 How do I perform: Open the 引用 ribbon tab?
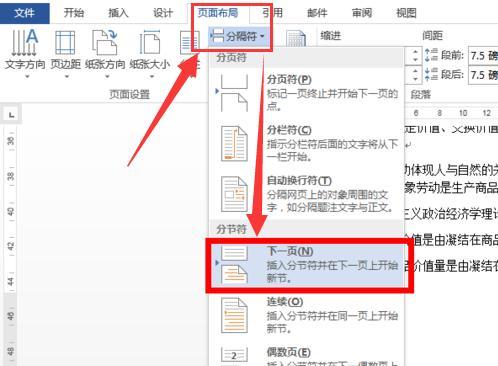[272, 13]
